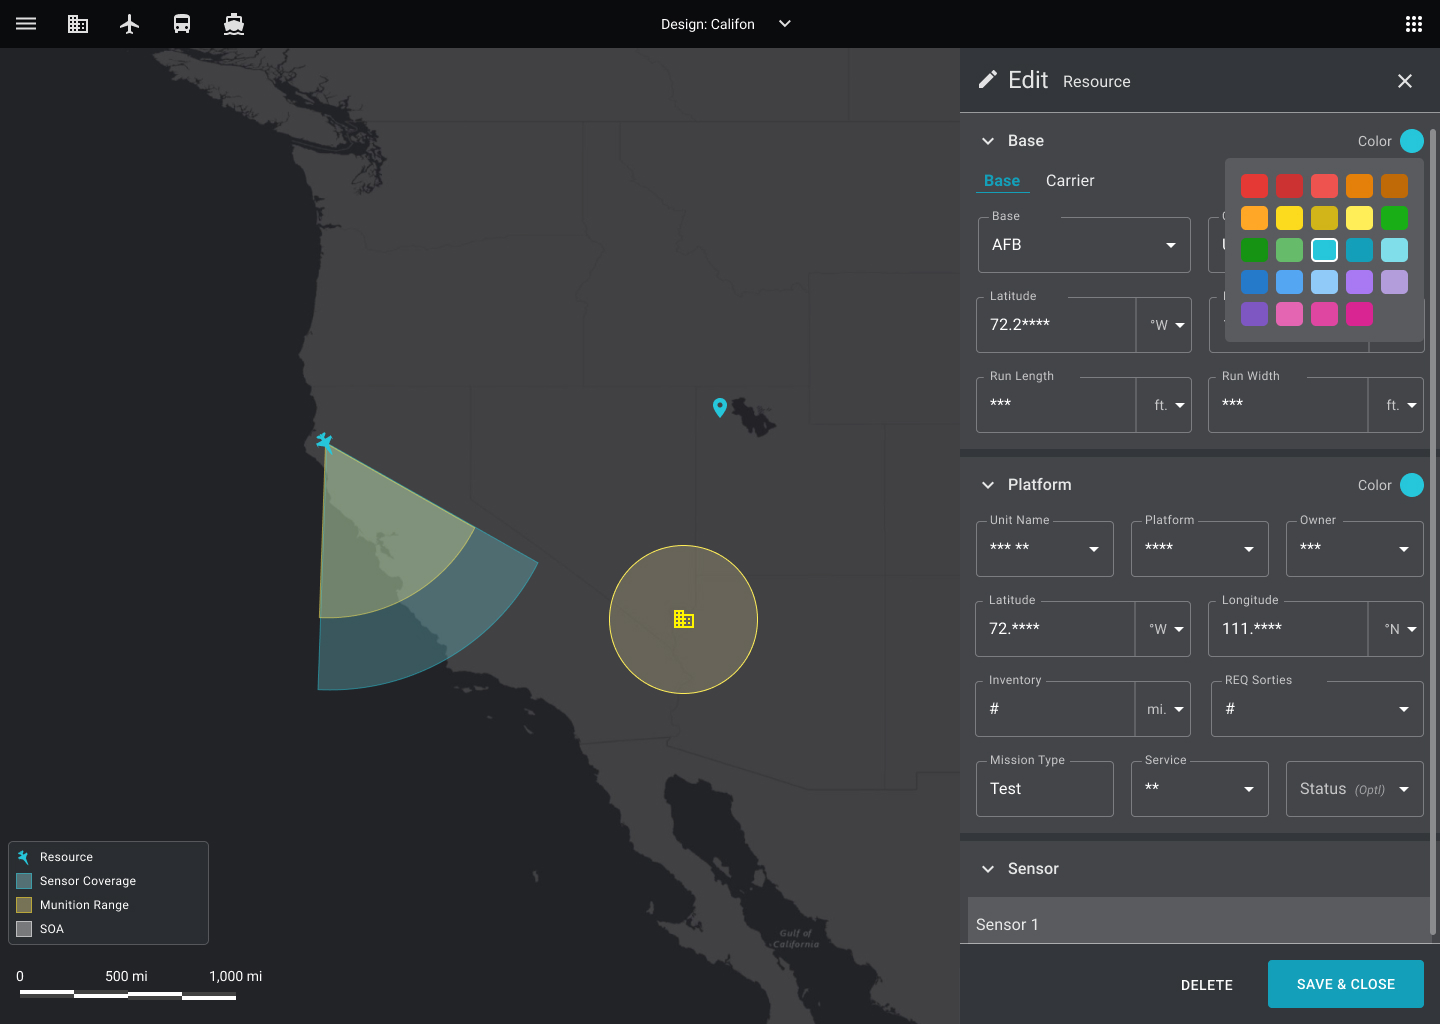Collapse the Base section
The height and width of the screenshot is (1024, 1440).
click(x=988, y=141)
